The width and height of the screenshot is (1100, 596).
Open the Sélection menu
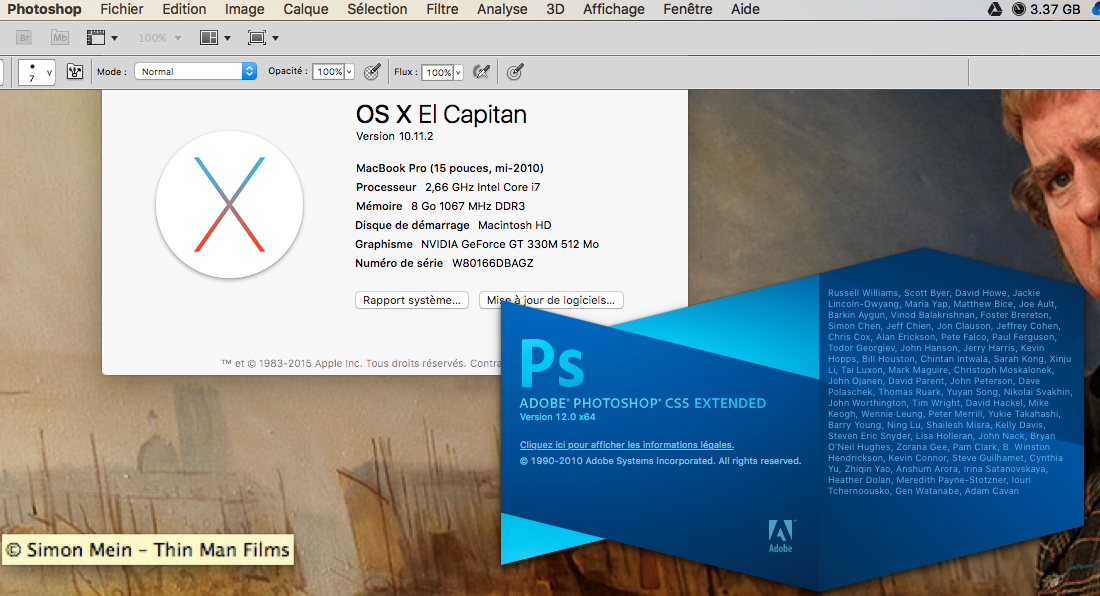click(x=377, y=9)
